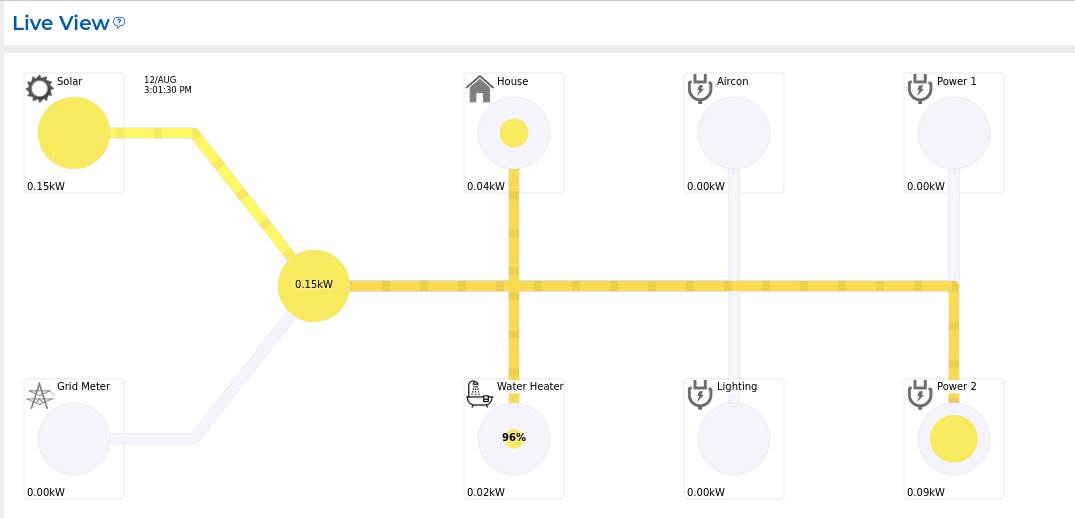Click the House icon
This screenshot has width=1075, height=518.
click(480, 89)
